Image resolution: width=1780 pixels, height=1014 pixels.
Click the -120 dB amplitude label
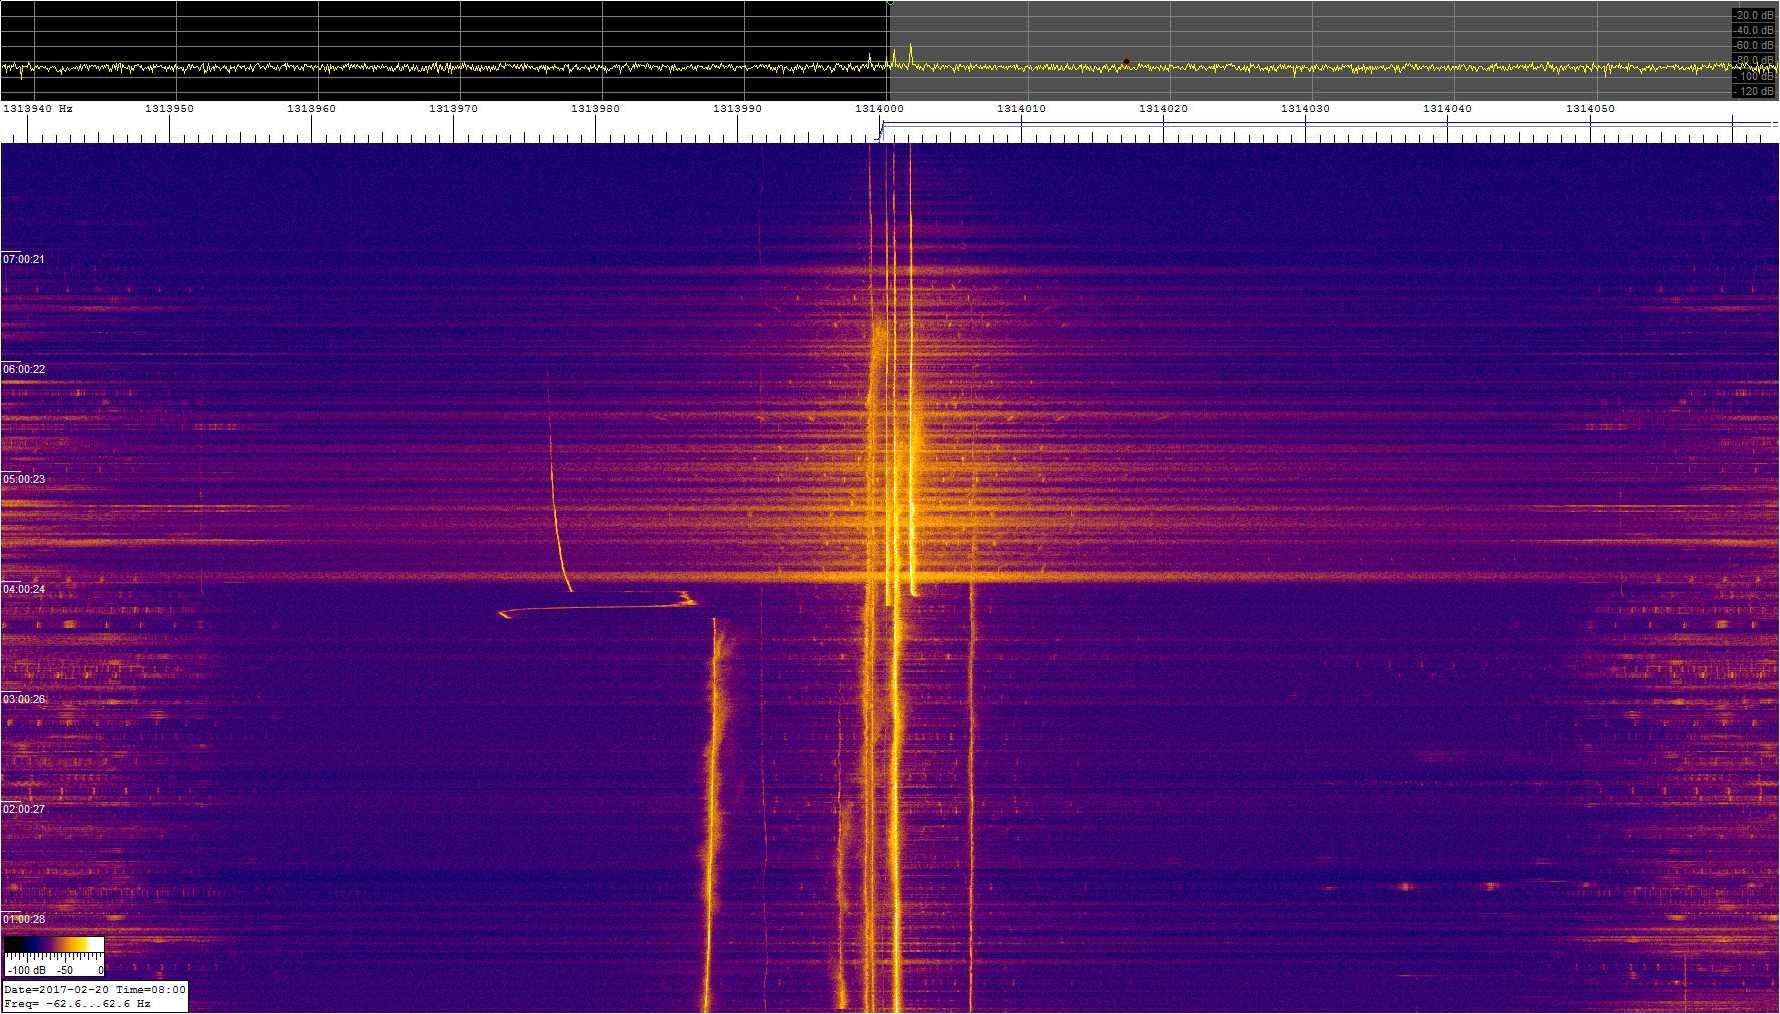click(1754, 91)
